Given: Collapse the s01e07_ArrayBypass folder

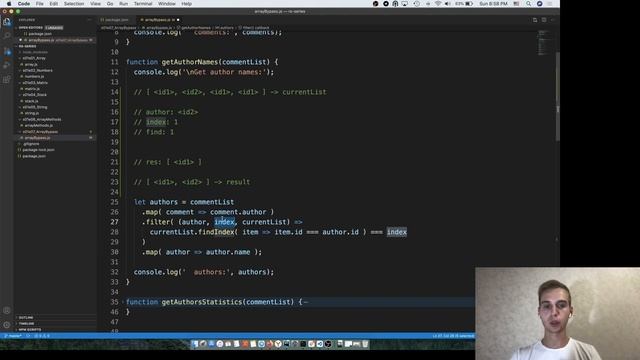Looking at the screenshot, I should [x=40, y=132].
